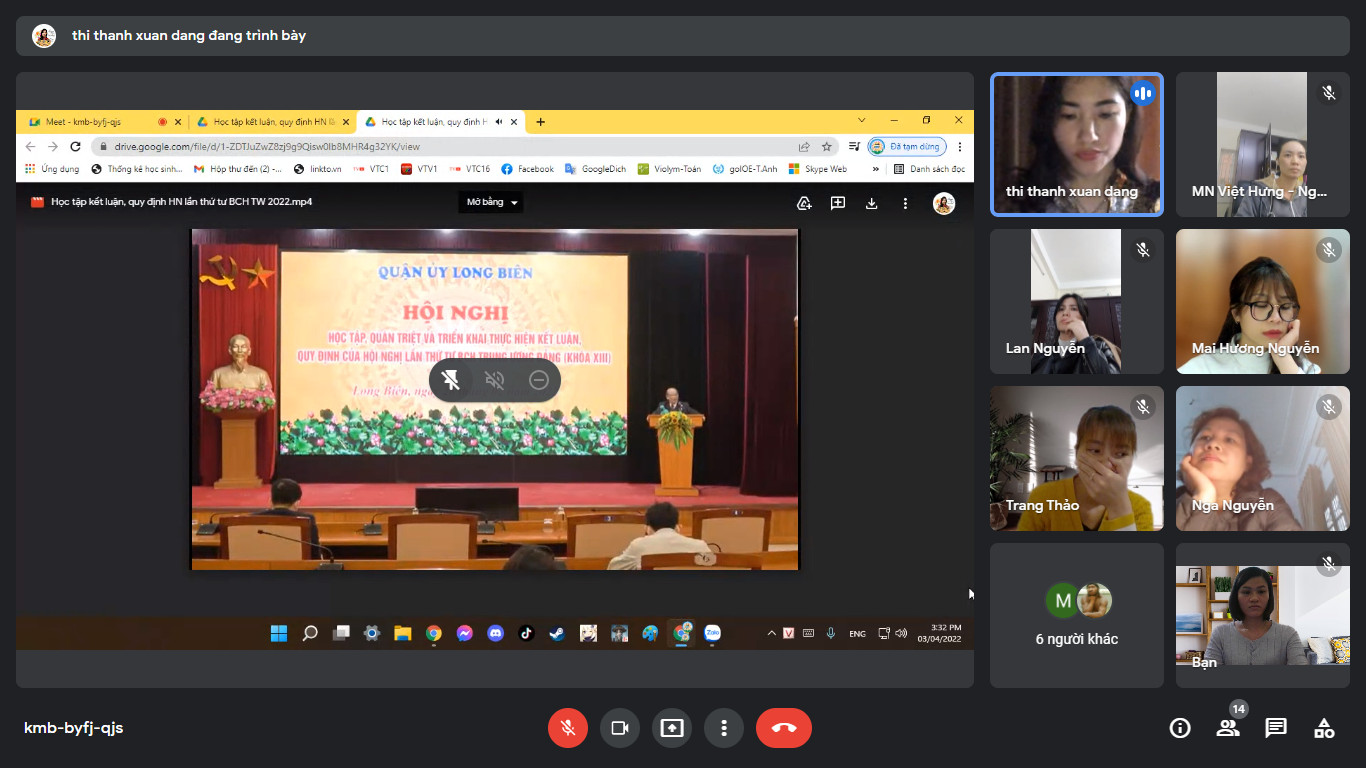Viewport: 1366px width, 768px height.
Task: Remove presentation from view via minus icon
Action: pyautogui.click(x=538, y=380)
